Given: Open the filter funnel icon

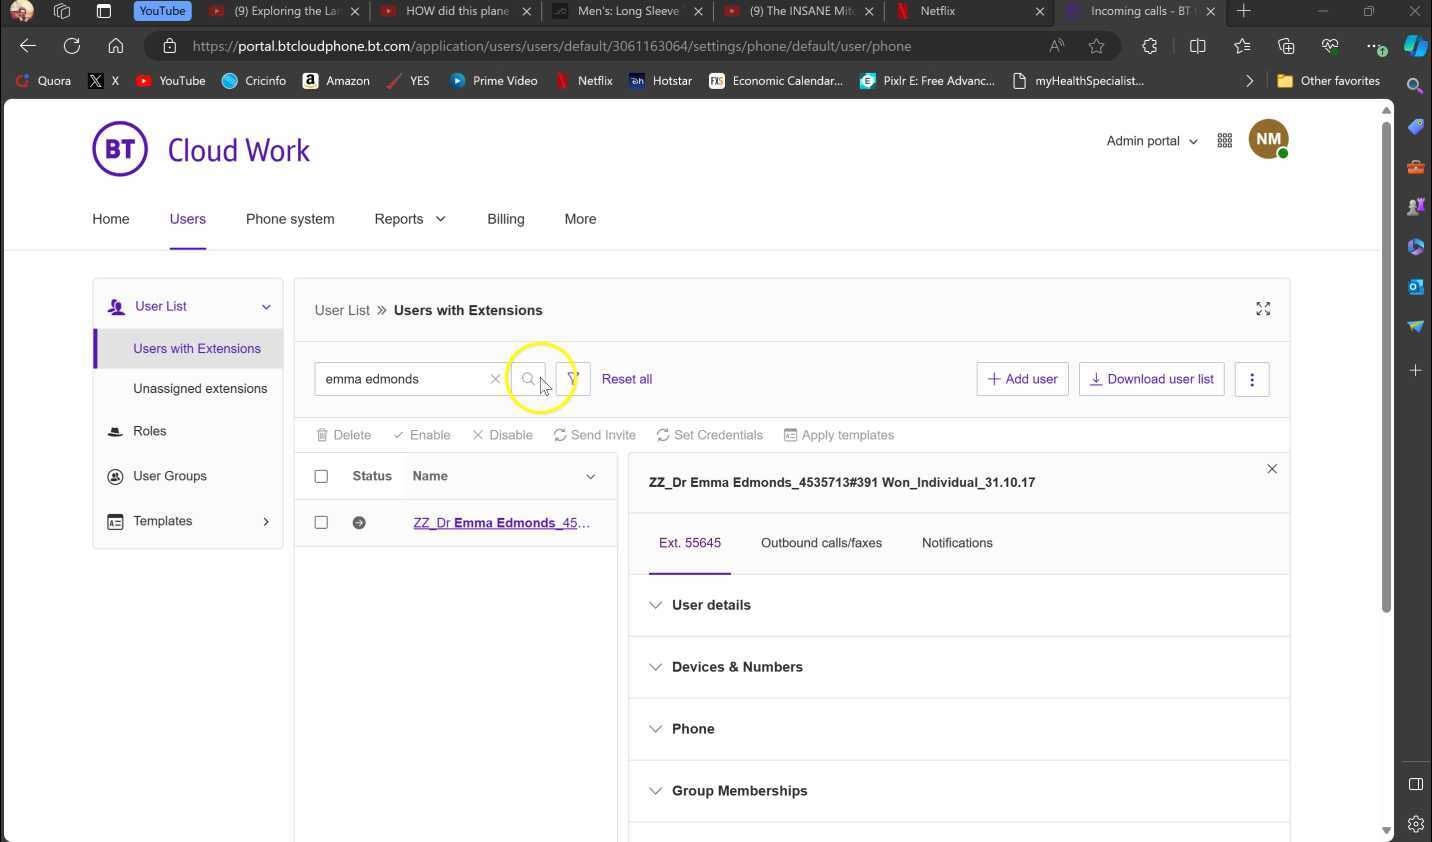Looking at the screenshot, I should [x=573, y=379].
